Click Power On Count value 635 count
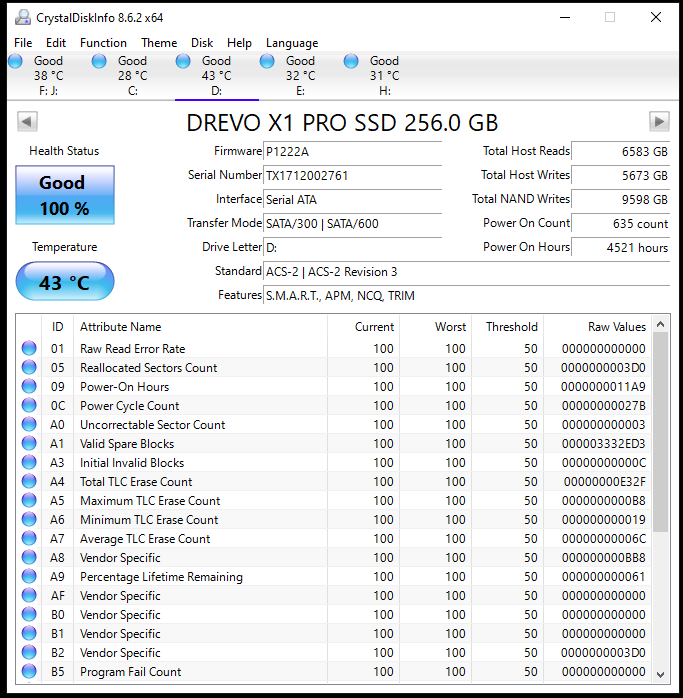 pos(621,224)
